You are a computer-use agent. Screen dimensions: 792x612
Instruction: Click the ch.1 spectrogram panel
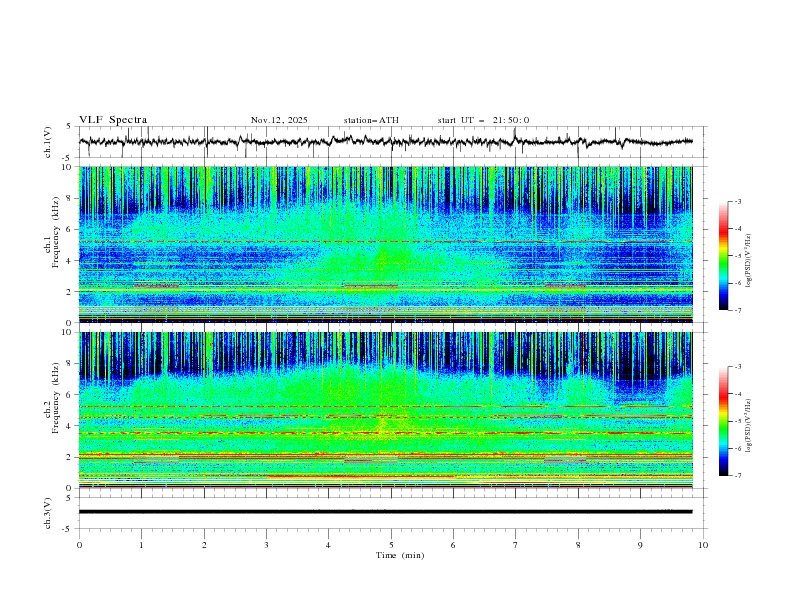pos(386,244)
